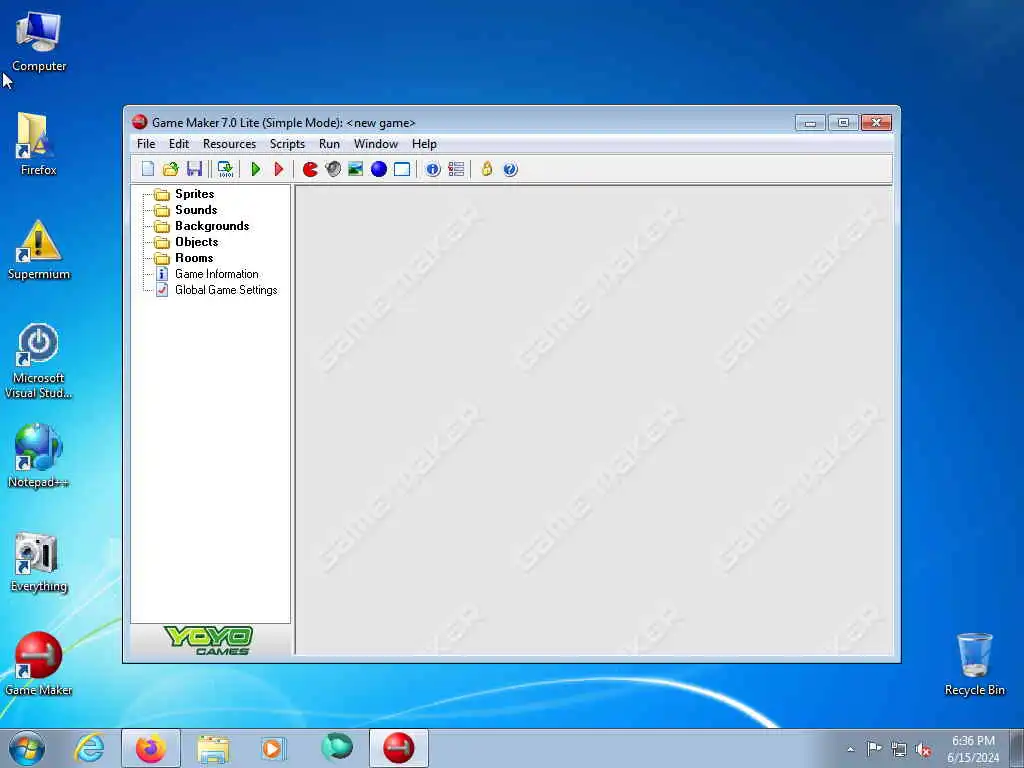This screenshot has width=1024, height=768.
Task: Open the Edit menu
Action: tap(178, 144)
